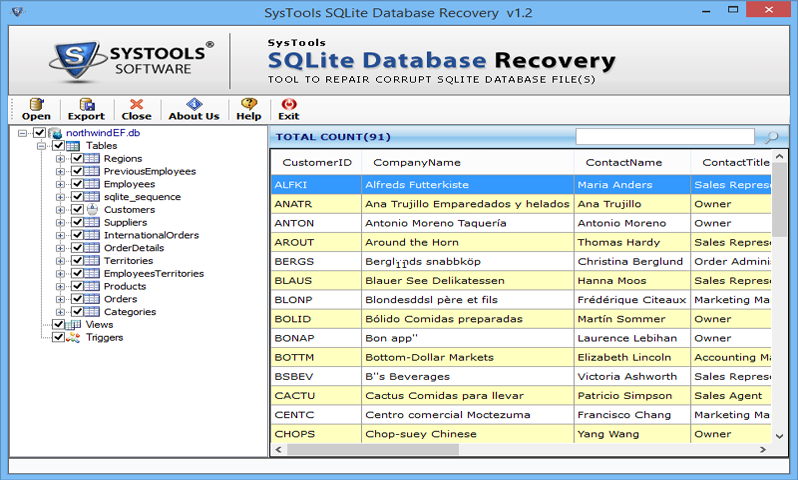Open a database with the Open toolbar icon
798x480 pixels.
point(36,104)
